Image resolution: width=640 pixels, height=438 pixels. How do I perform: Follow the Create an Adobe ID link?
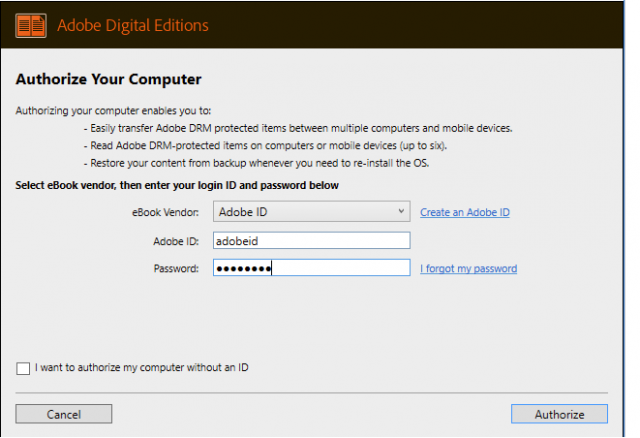(x=465, y=212)
